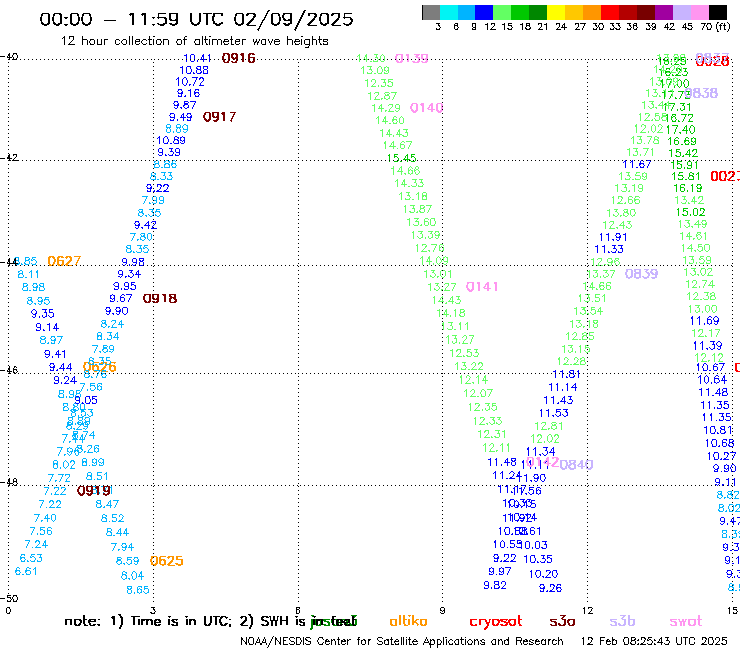Select the dark blue 12 ft legend swatch
Image resolution: width=740 pixels, height=650 pixels.
[484, 12]
